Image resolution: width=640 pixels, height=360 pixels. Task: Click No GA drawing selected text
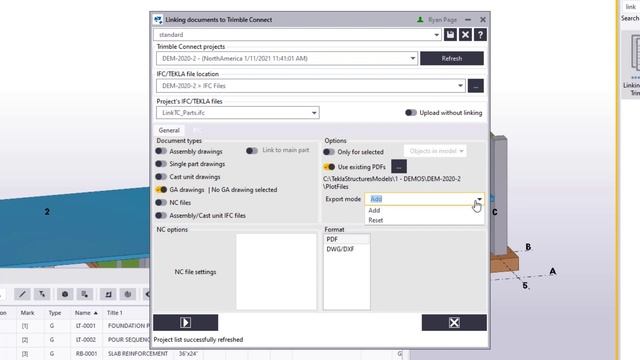(244, 189)
